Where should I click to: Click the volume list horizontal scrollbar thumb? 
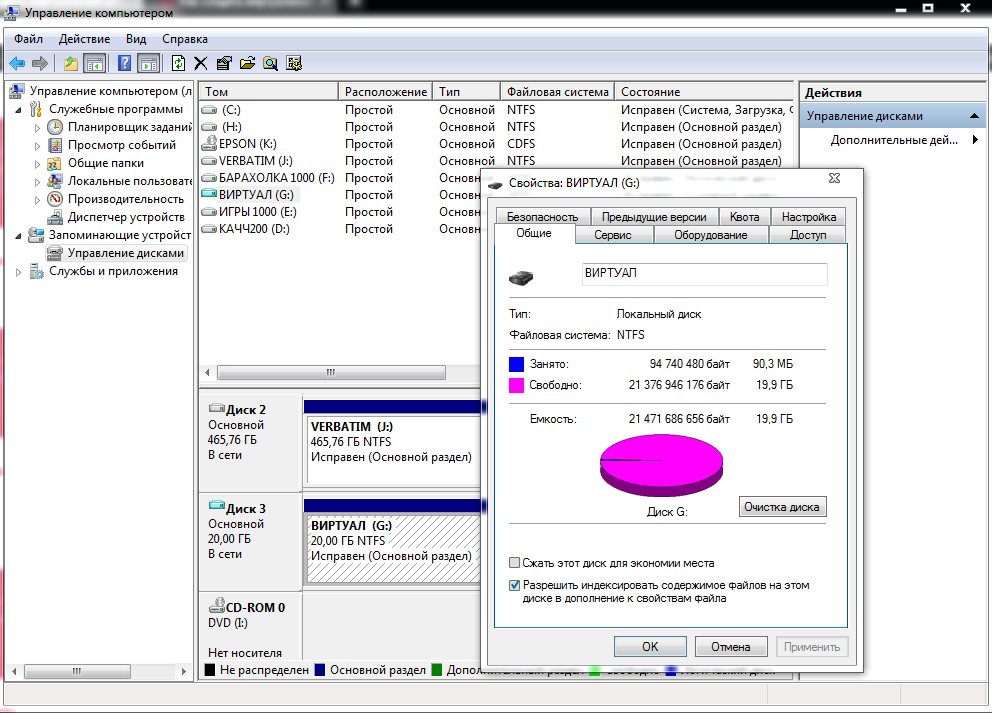point(332,372)
